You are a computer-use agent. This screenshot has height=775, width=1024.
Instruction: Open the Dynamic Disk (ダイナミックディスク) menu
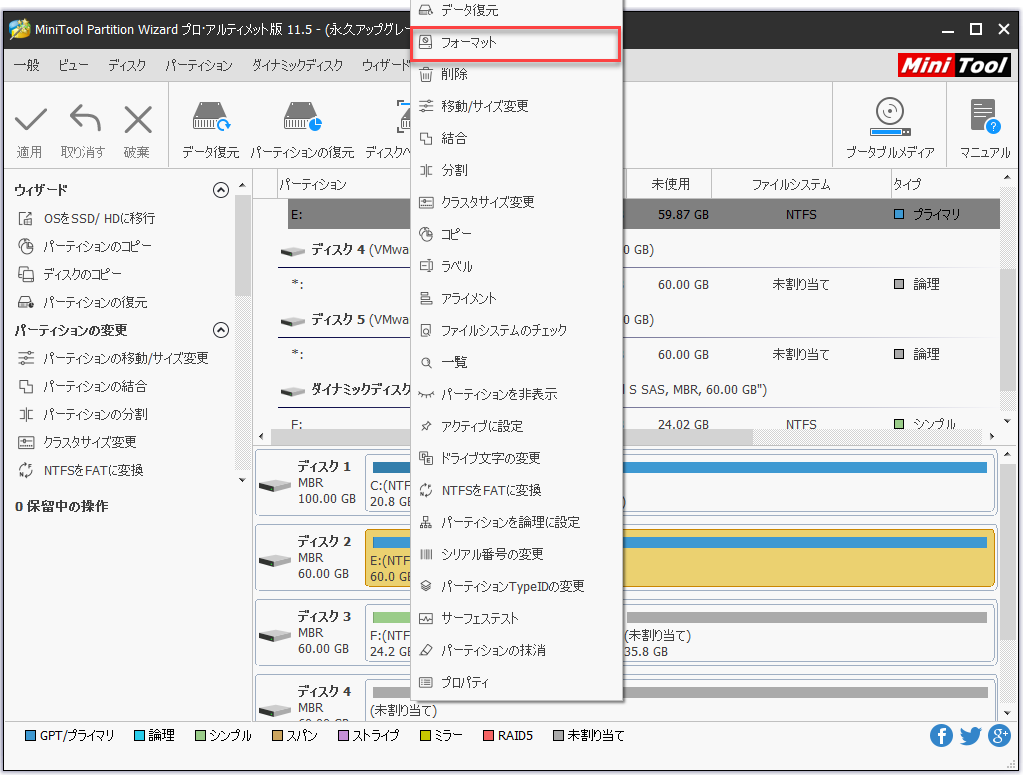(x=297, y=65)
